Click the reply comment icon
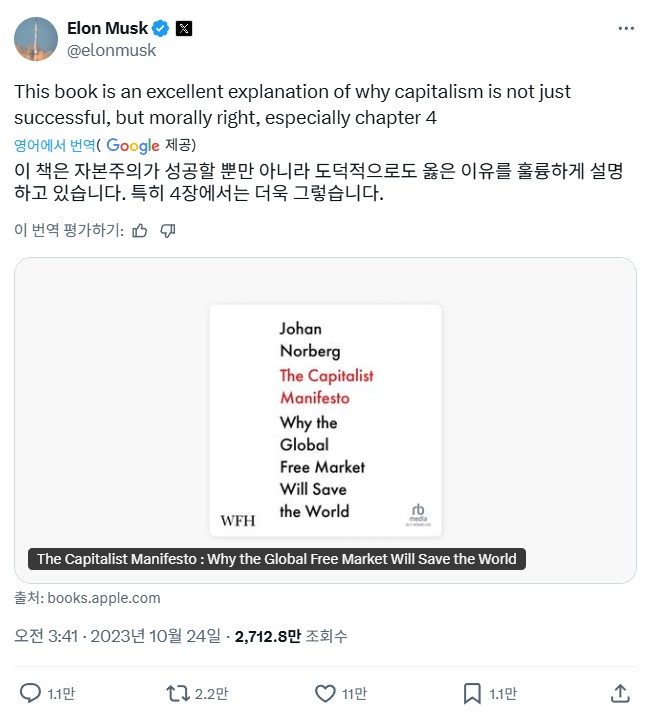The width and height of the screenshot is (646, 718). tap(31, 692)
